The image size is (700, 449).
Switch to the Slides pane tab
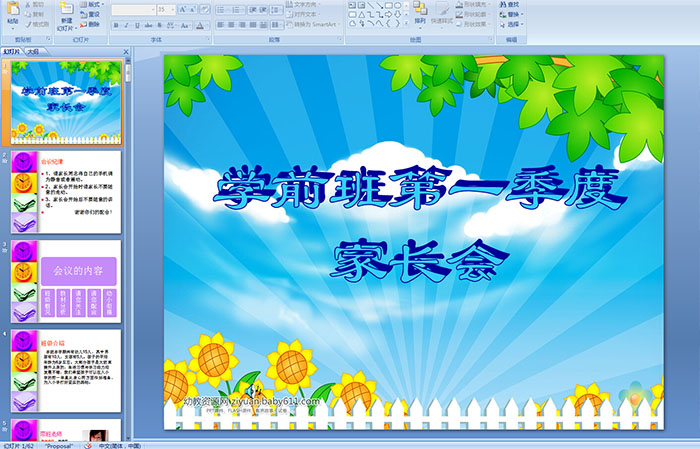[12, 52]
